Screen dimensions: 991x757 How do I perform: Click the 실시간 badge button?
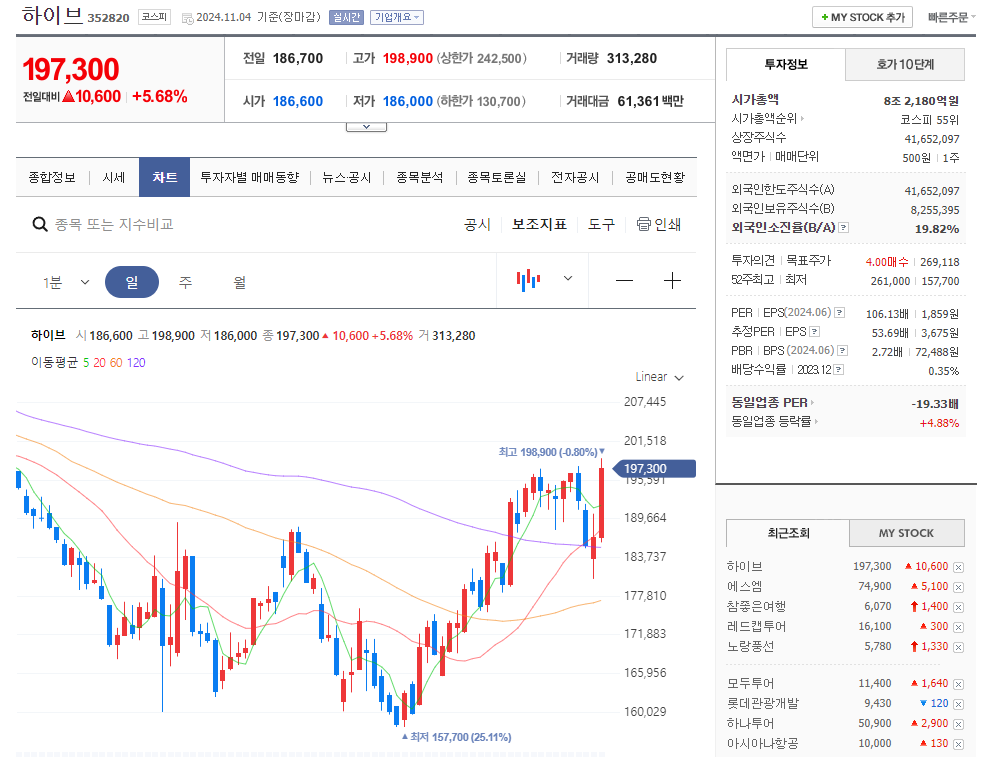[x=346, y=18]
